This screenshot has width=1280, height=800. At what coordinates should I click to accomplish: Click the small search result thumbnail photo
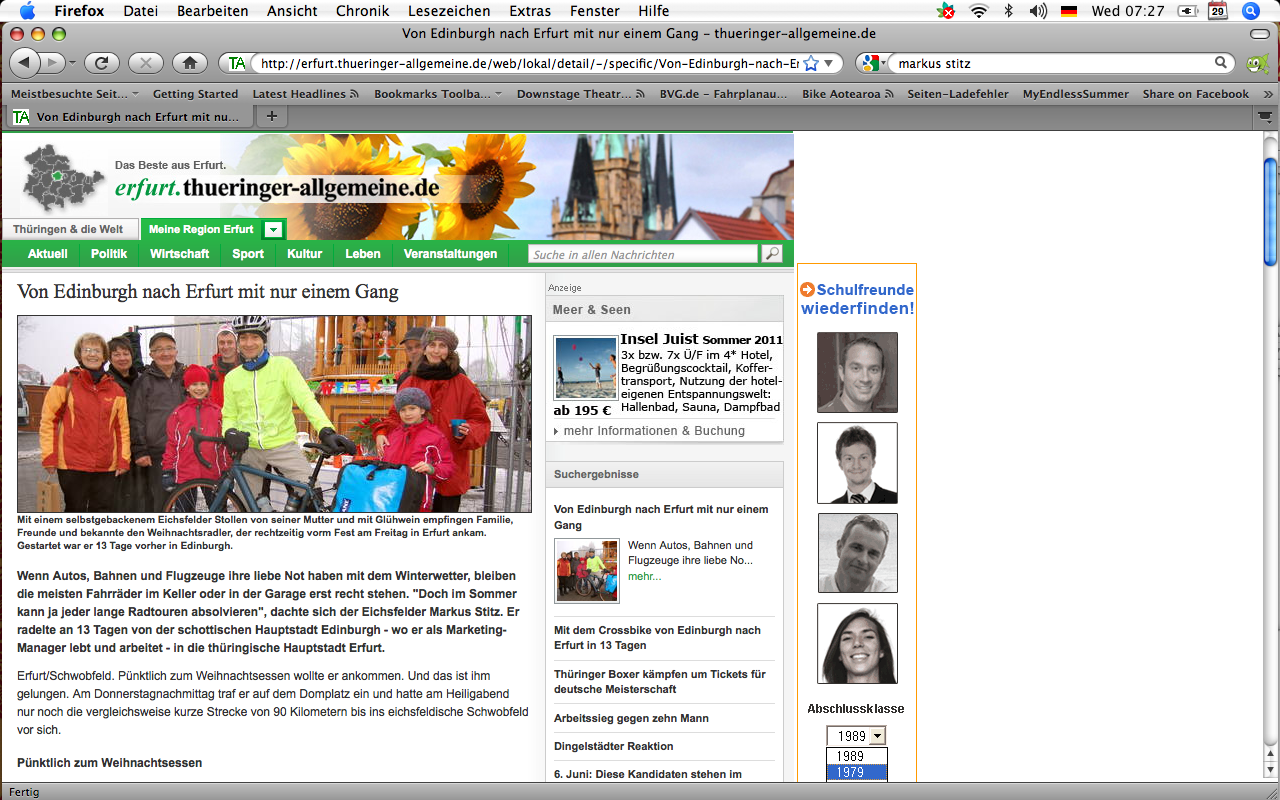(x=587, y=571)
